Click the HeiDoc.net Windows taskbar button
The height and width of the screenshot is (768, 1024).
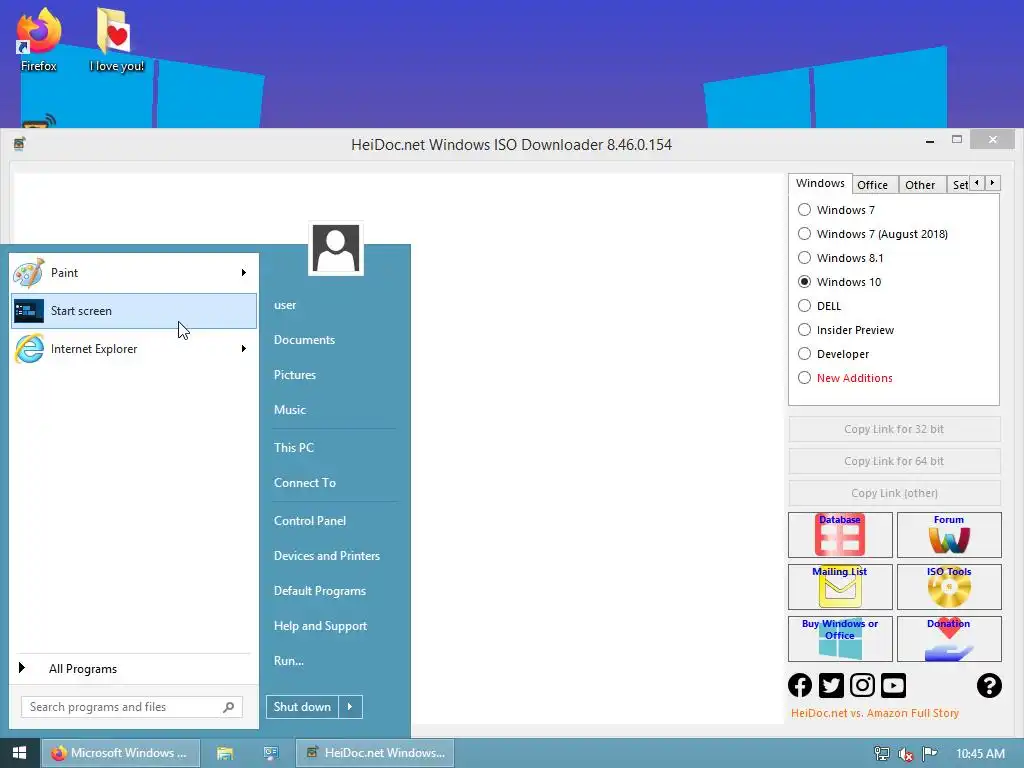tap(375, 753)
